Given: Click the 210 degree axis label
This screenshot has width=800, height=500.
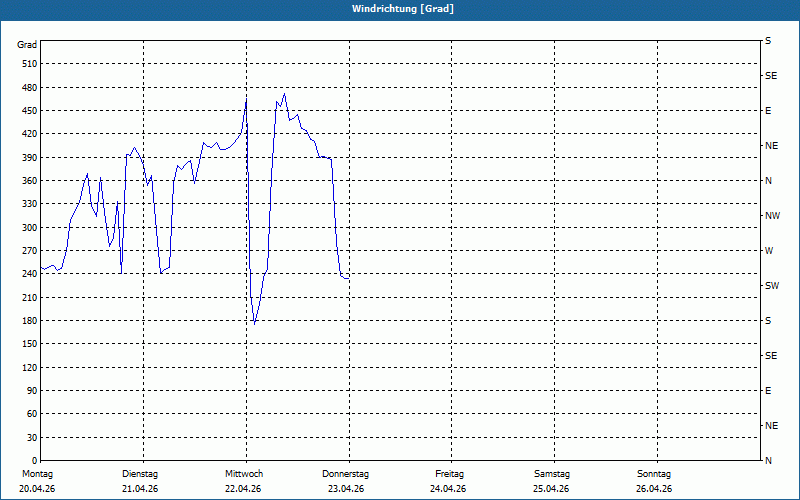Looking at the screenshot, I should point(30,297).
